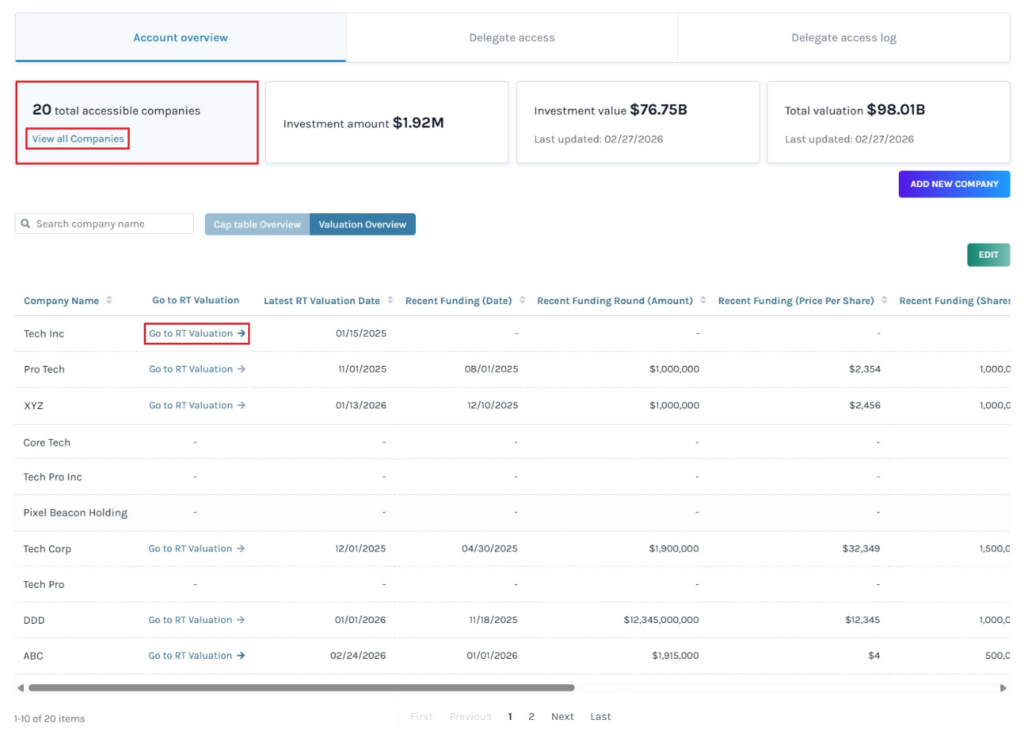Viewport: 1024px width, 740px height.
Task: Jump to page 2 of results
Action: tap(531, 717)
